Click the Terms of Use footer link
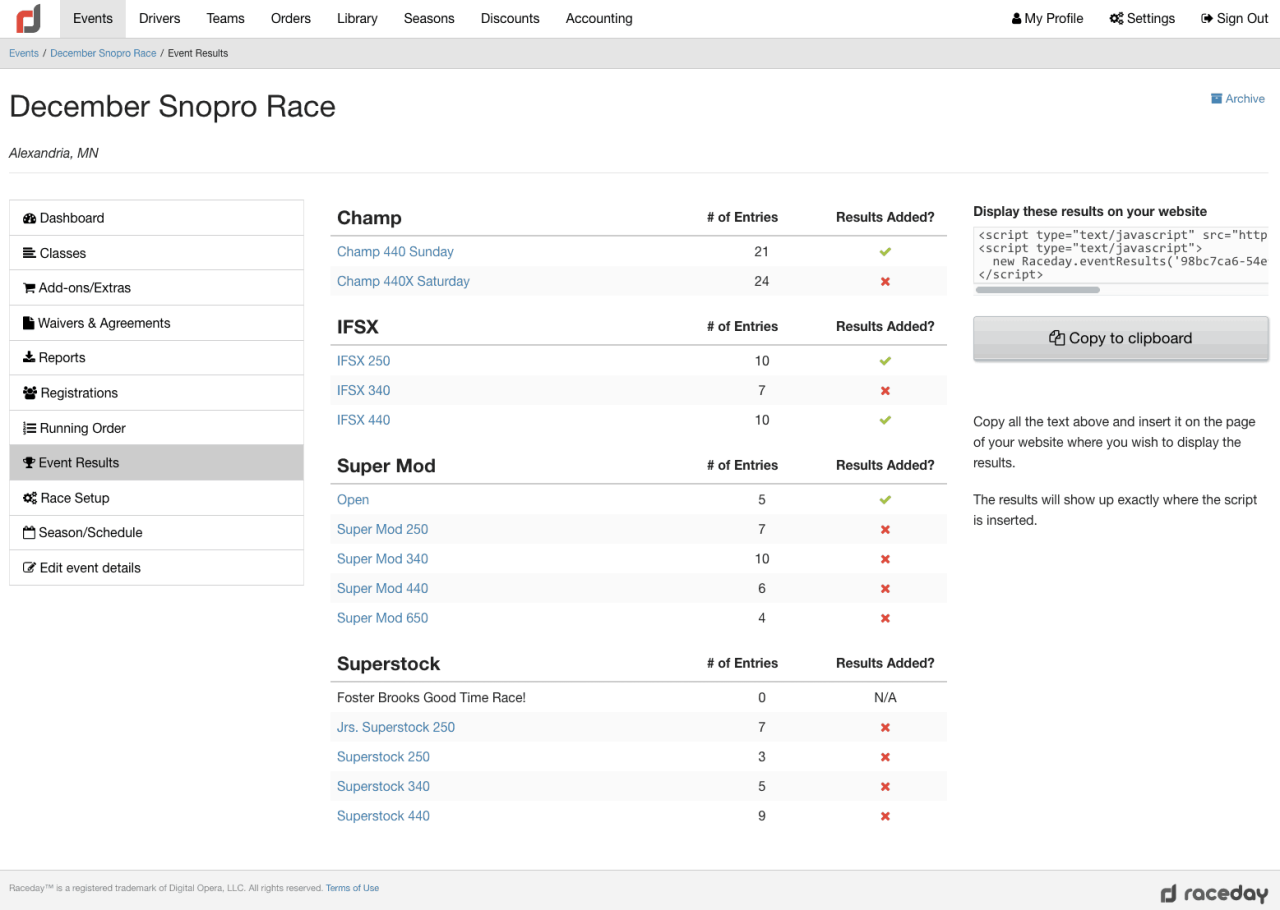The width and height of the screenshot is (1280, 910). [x=352, y=888]
